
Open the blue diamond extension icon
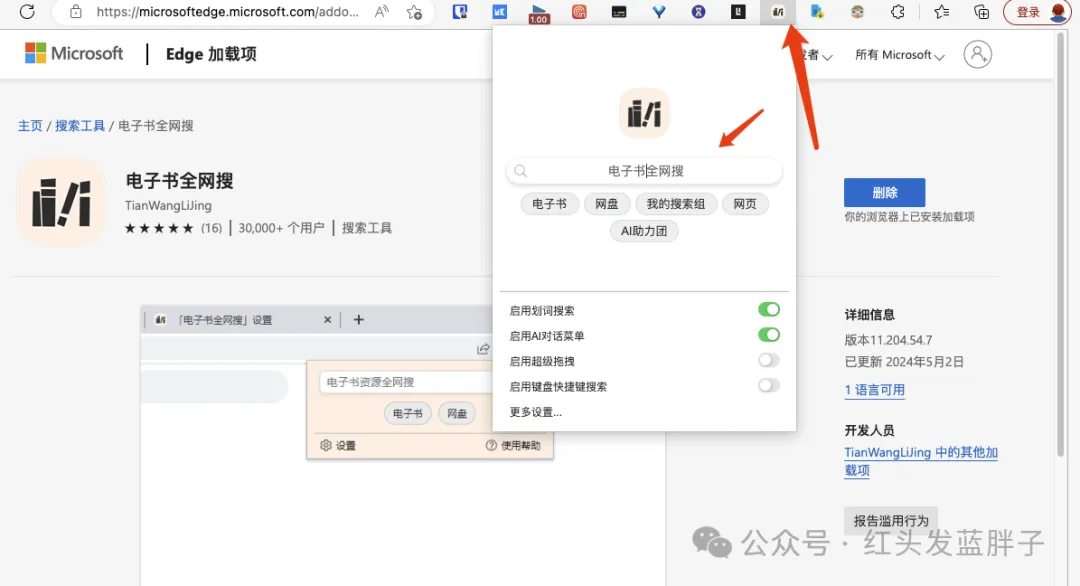(x=658, y=12)
